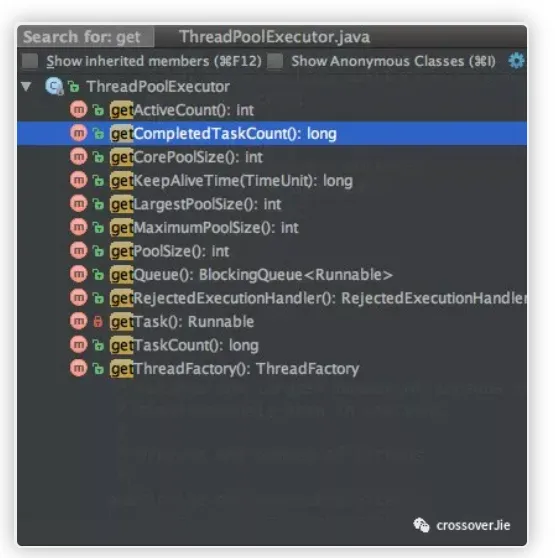Click red private lock icon on getTask

point(97,322)
